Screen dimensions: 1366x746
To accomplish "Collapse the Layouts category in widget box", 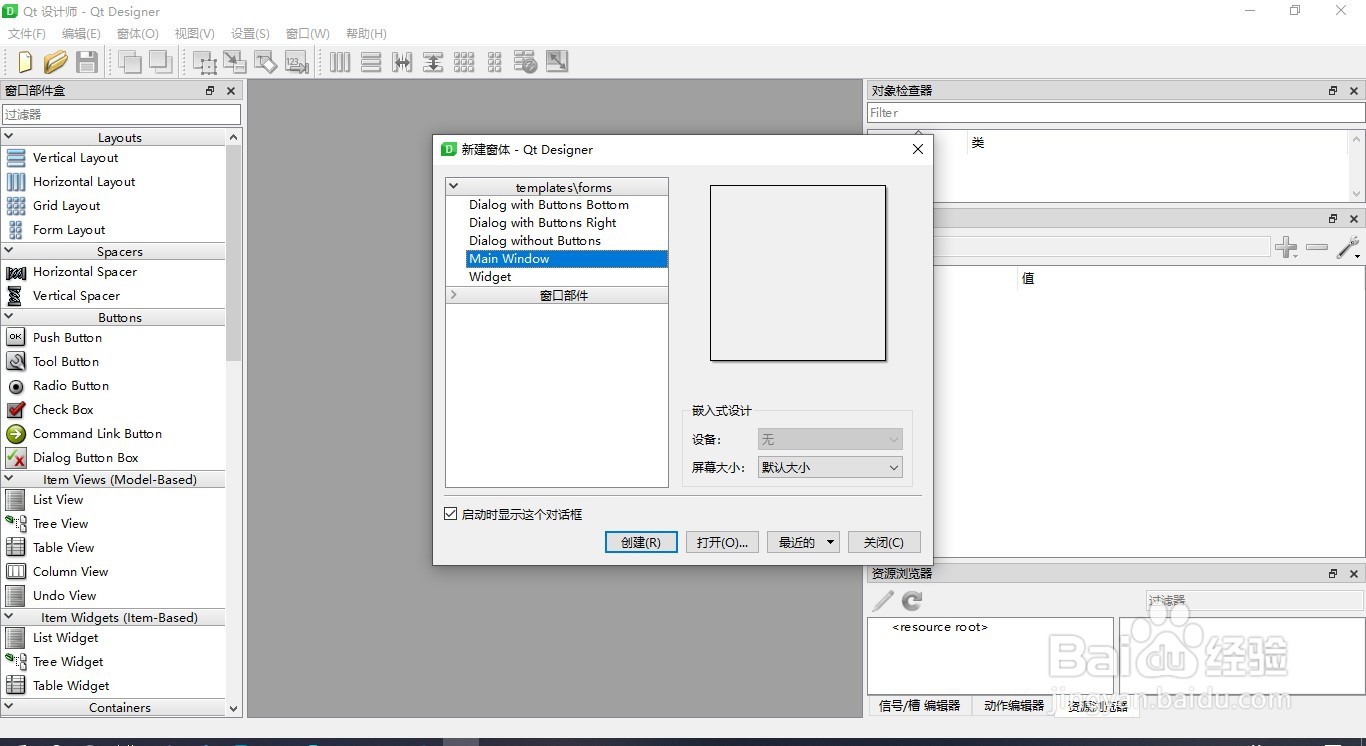I will click(x=8, y=137).
